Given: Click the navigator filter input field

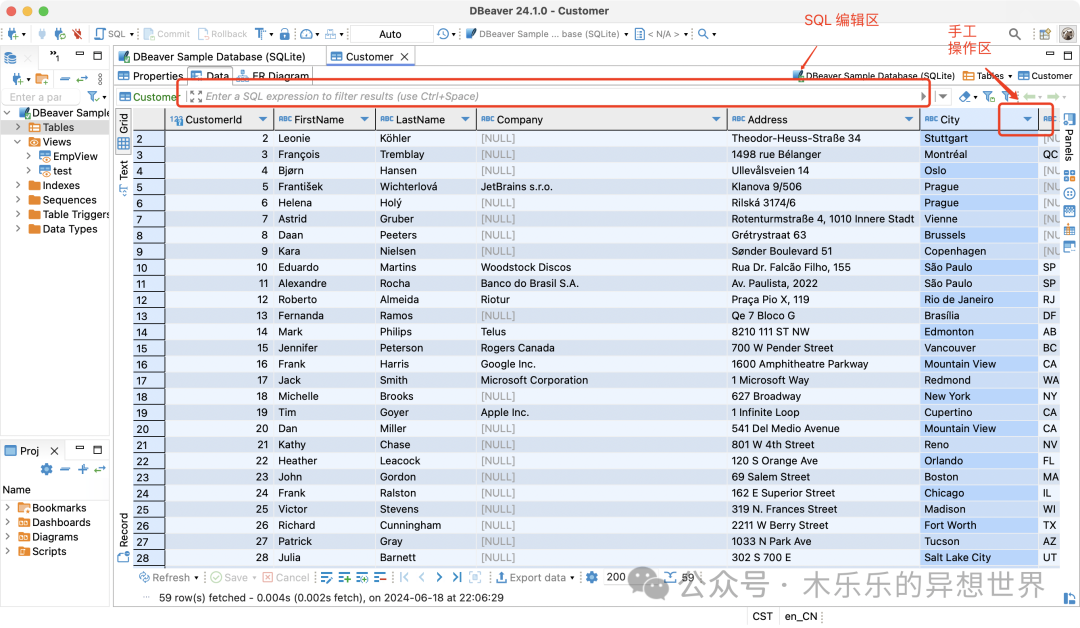Looking at the screenshot, I should (x=43, y=97).
